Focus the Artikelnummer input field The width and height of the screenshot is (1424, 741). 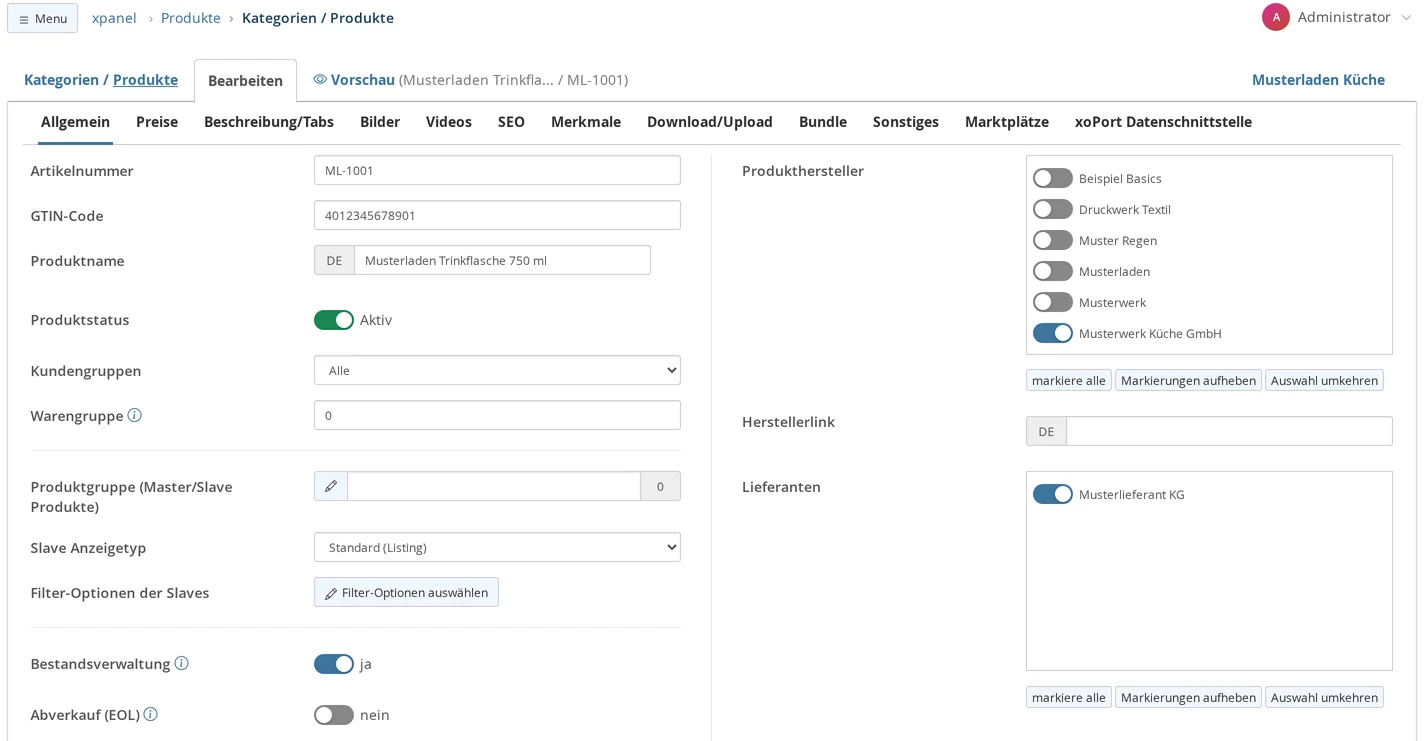click(497, 170)
